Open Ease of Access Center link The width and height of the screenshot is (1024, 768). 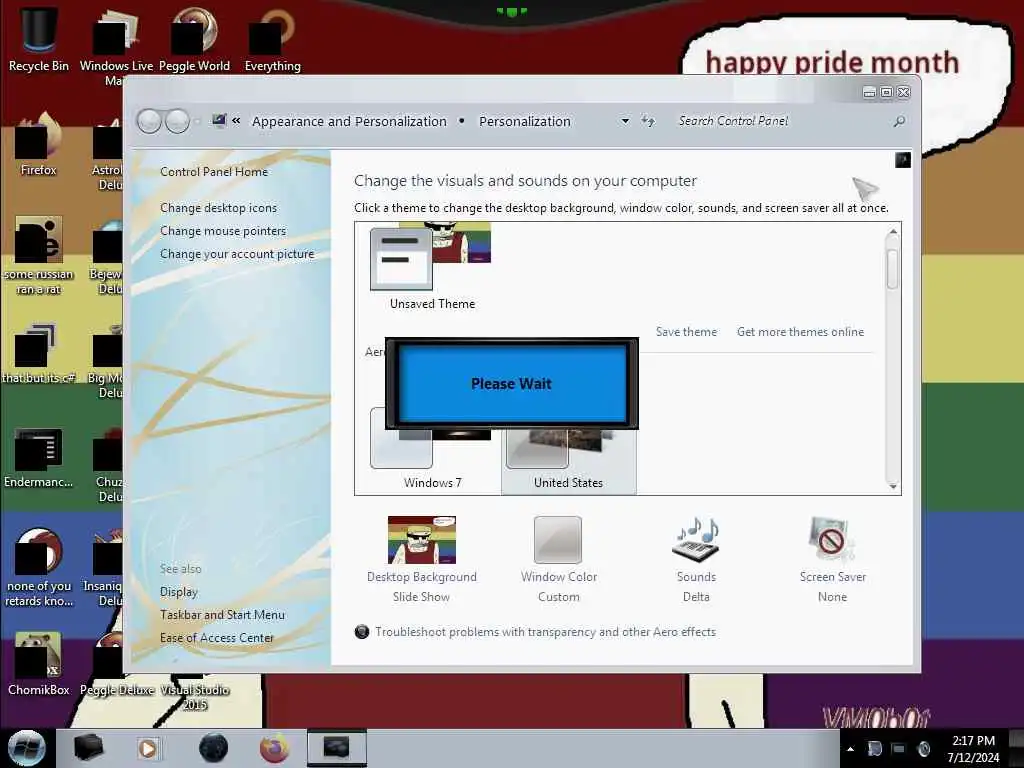coord(217,637)
